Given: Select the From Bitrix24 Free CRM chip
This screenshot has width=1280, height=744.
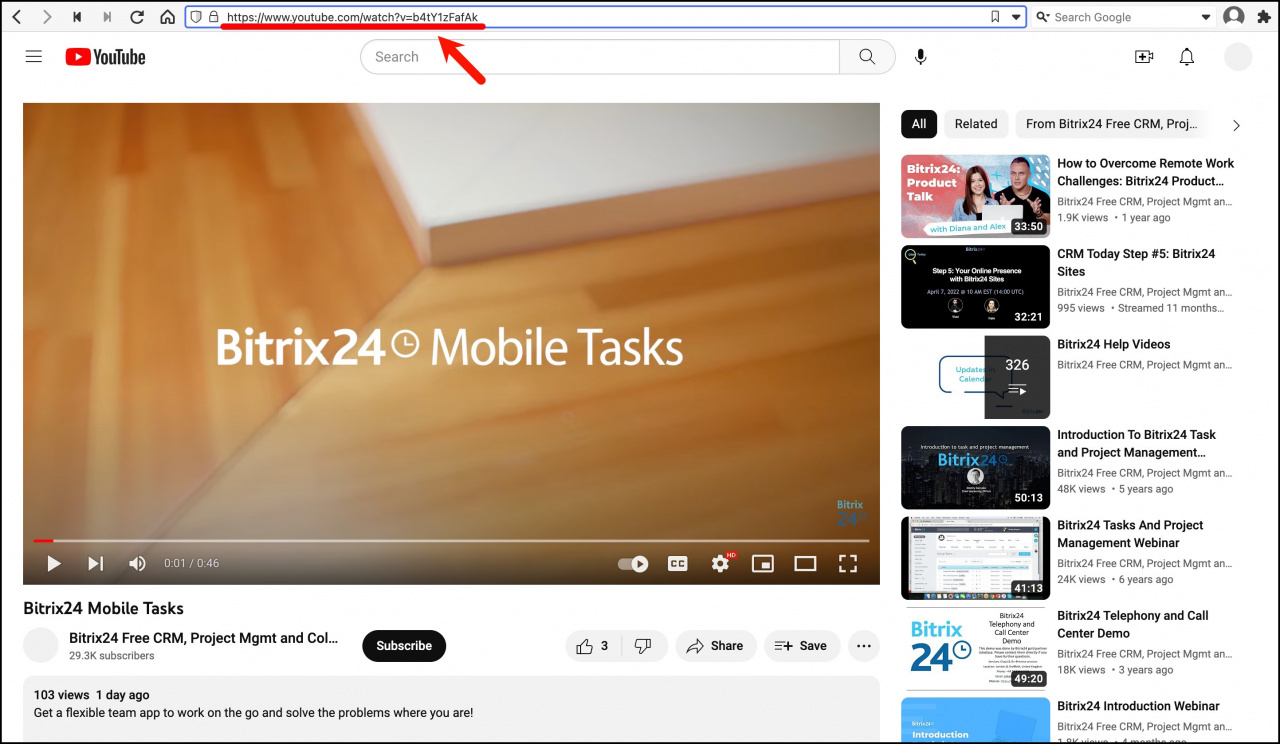Looking at the screenshot, I should 1112,124.
